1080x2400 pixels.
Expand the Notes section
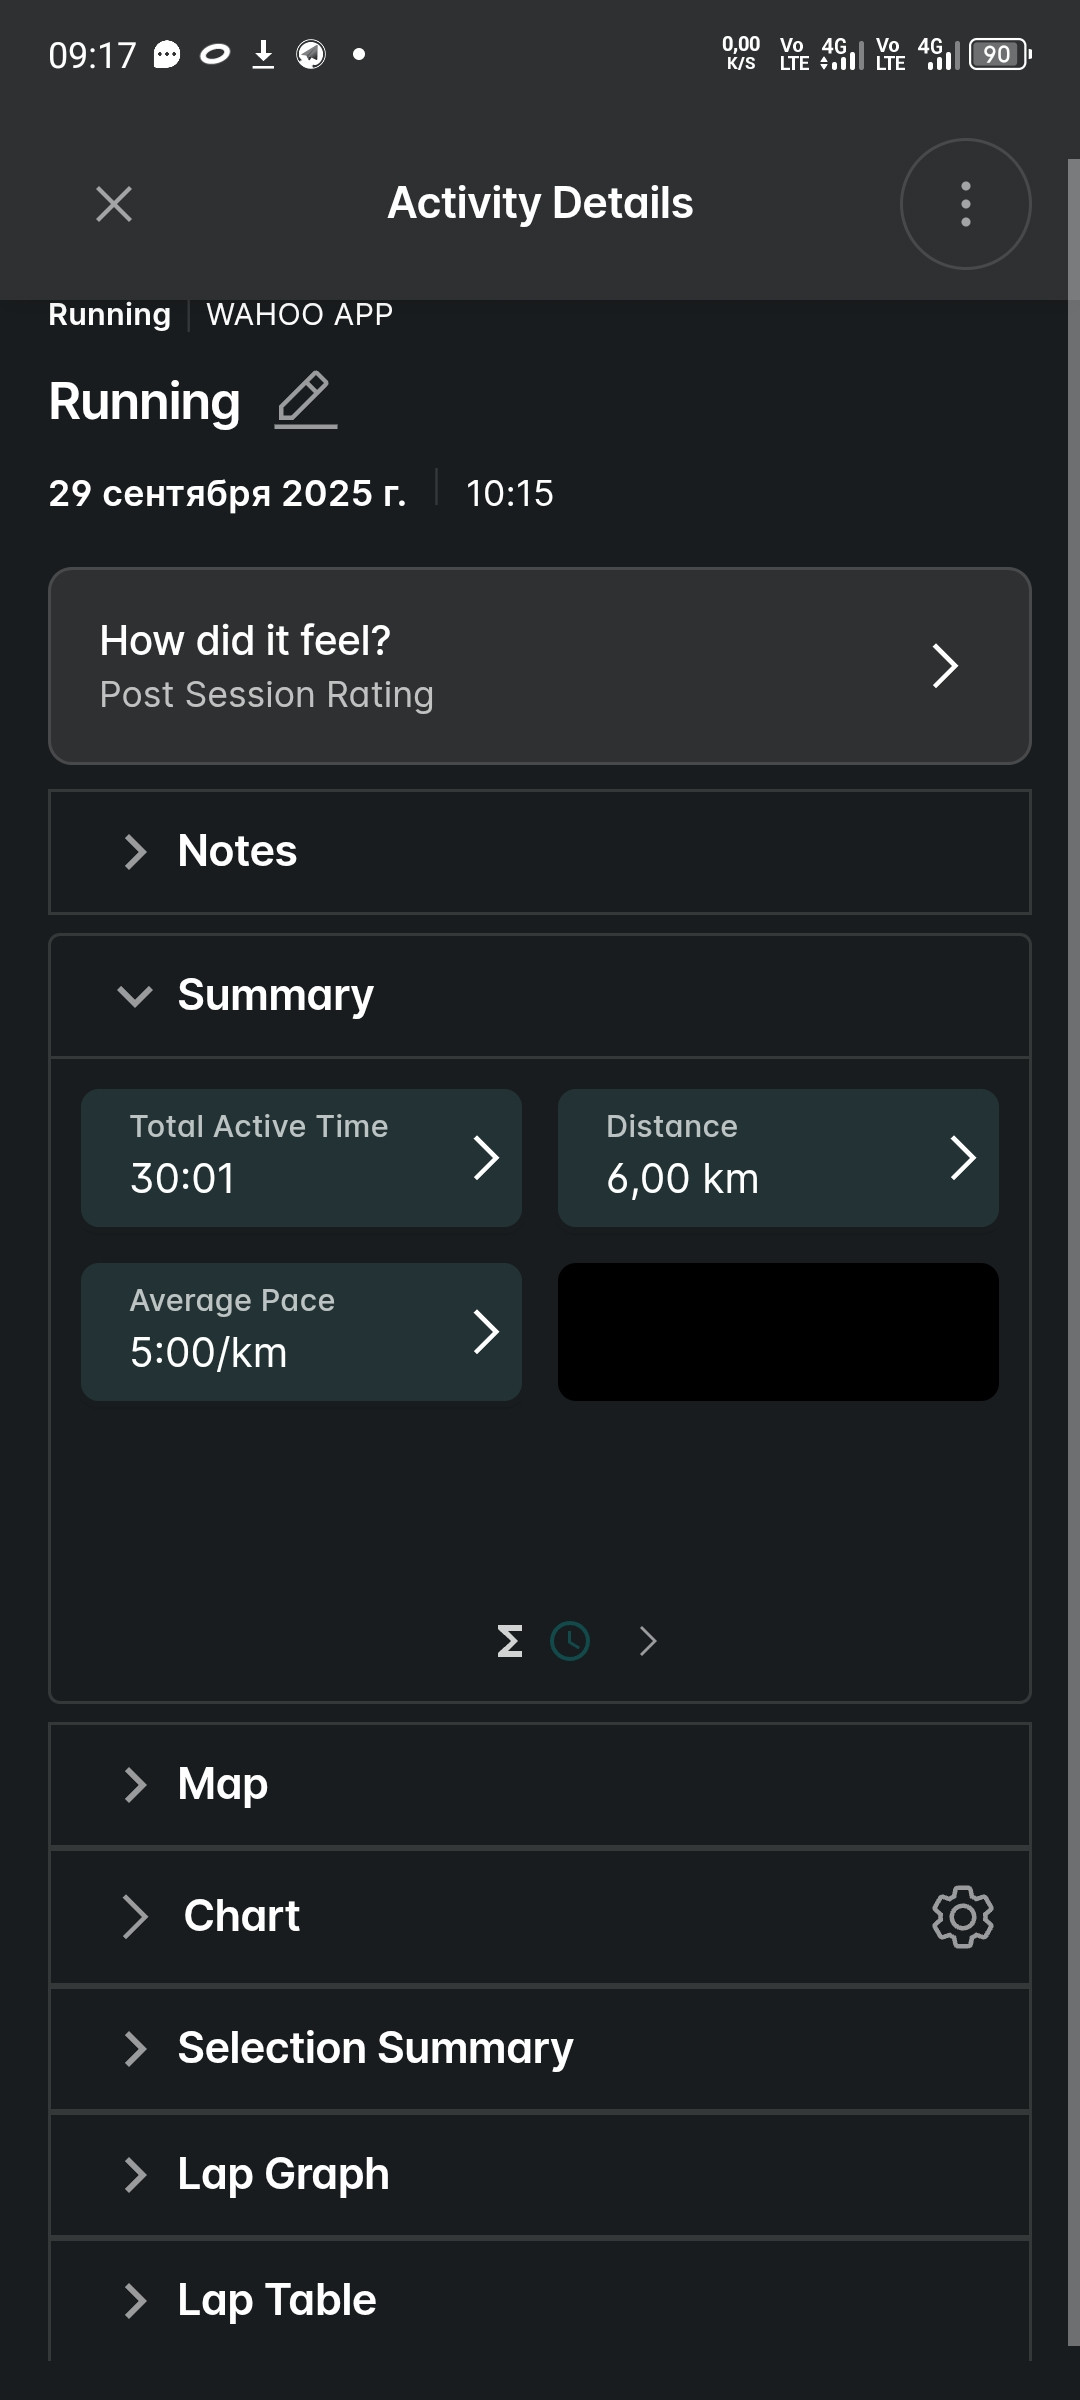coord(540,852)
